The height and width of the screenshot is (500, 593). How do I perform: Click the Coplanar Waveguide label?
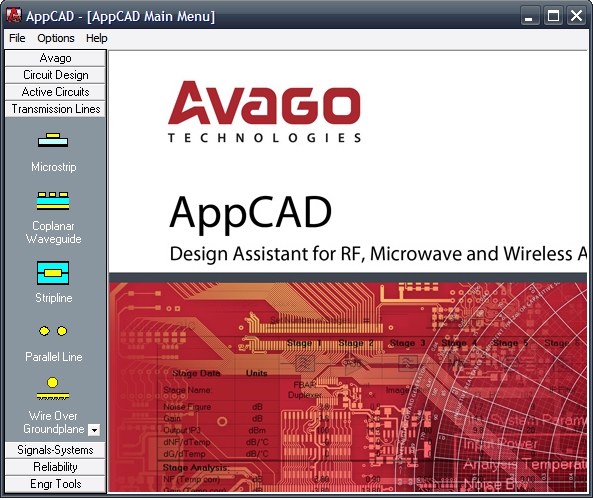[54, 232]
